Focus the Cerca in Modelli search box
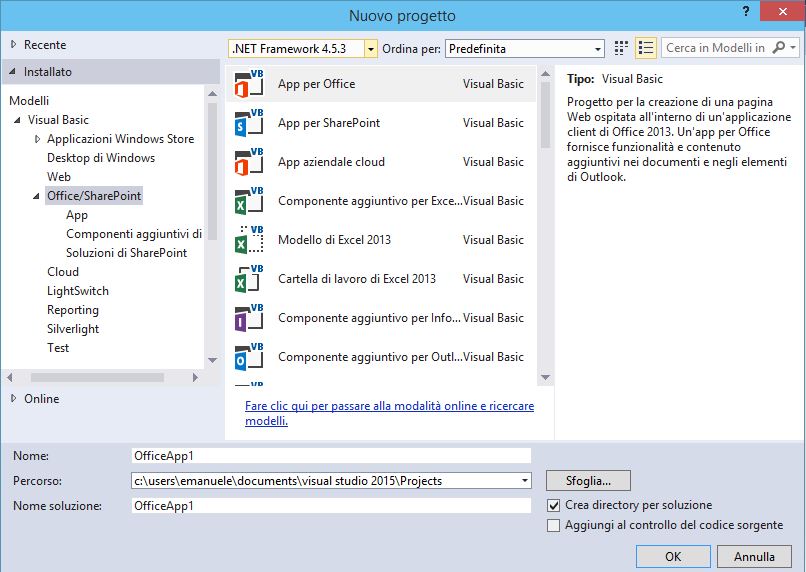The image size is (806, 572). point(716,48)
